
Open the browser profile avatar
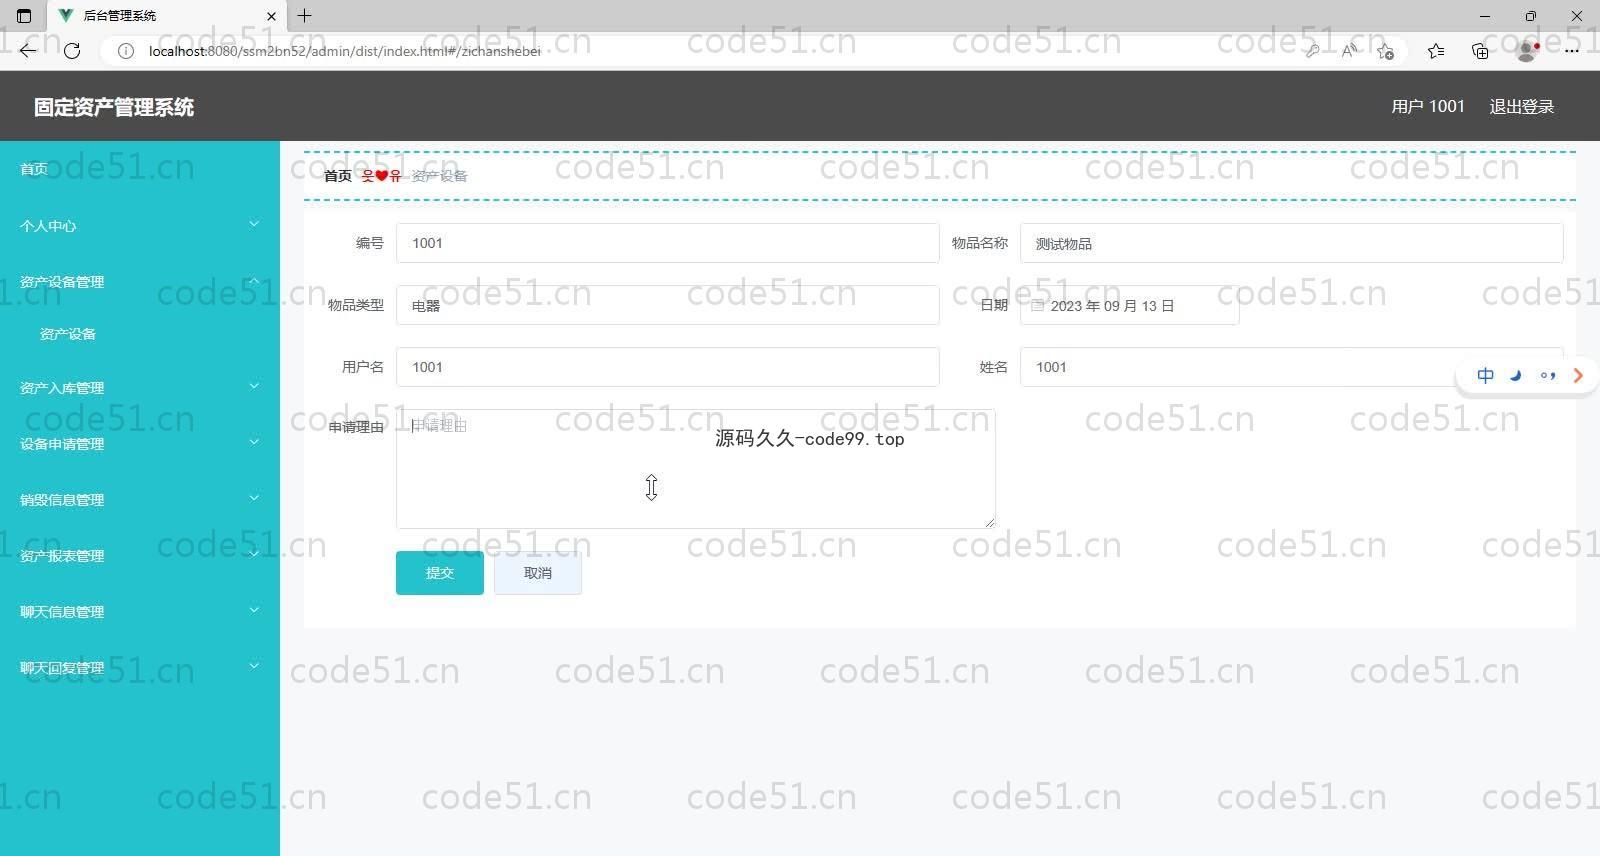[x=1527, y=51]
